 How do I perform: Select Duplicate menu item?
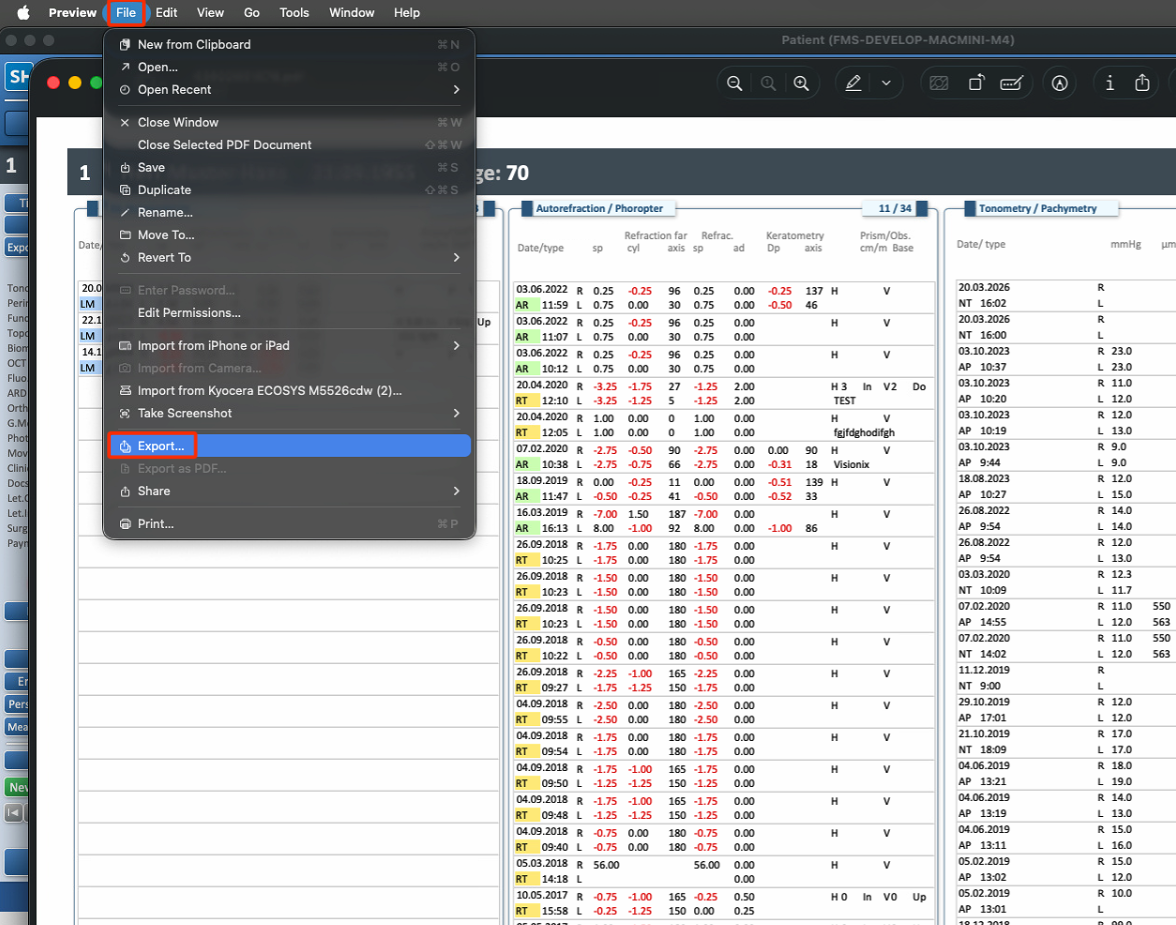pyautogui.click(x=290, y=190)
